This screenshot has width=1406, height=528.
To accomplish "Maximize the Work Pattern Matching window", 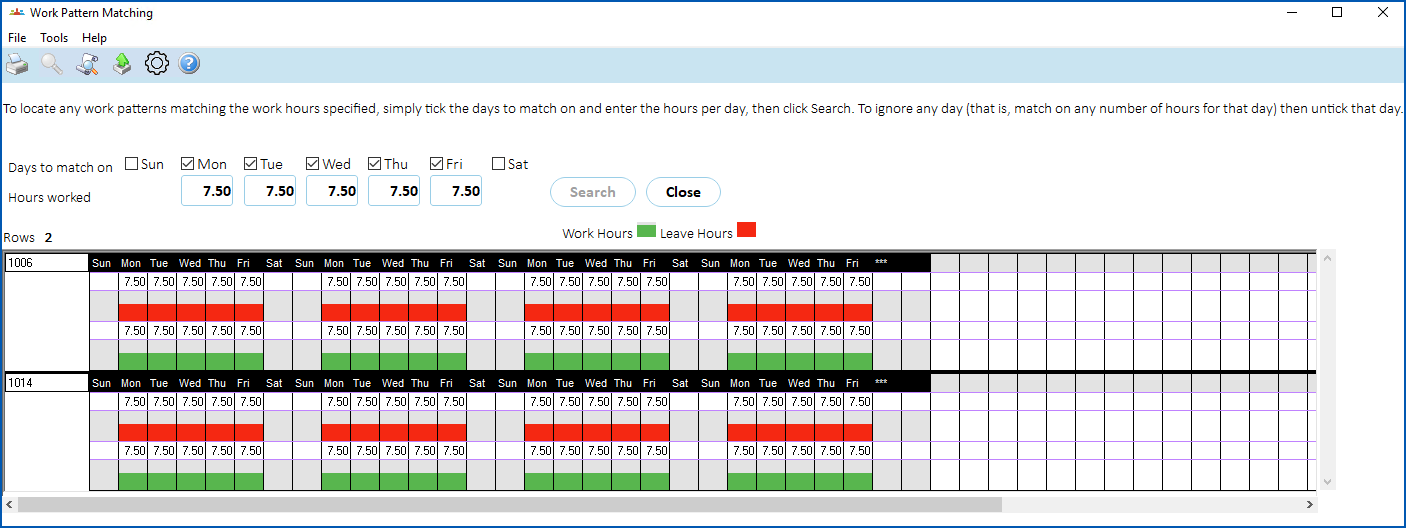I will tap(1337, 13).
